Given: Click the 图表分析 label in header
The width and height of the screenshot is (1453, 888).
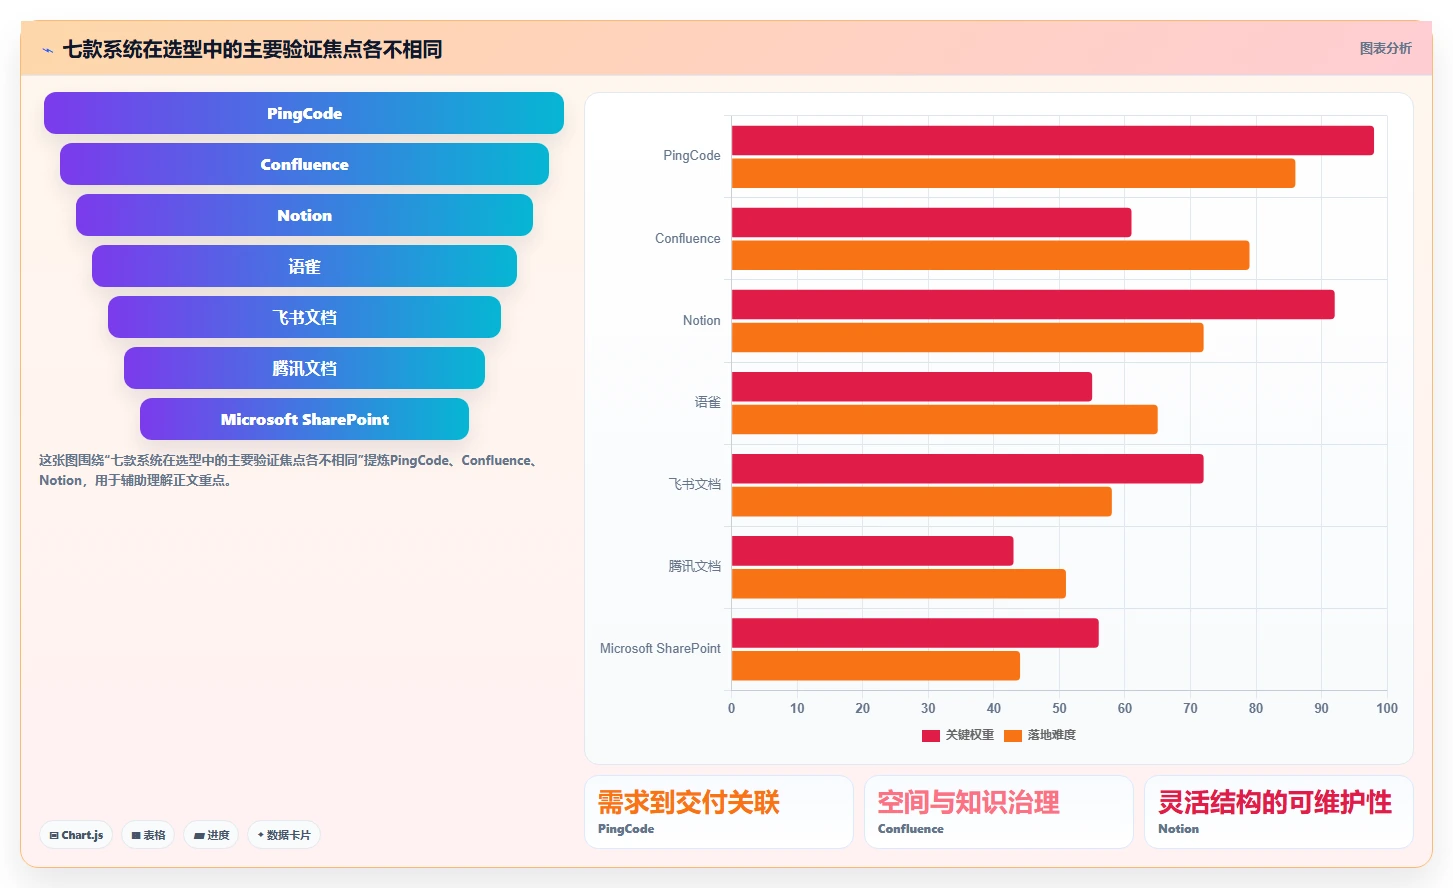Looking at the screenshot, I should click(1385, 48).
